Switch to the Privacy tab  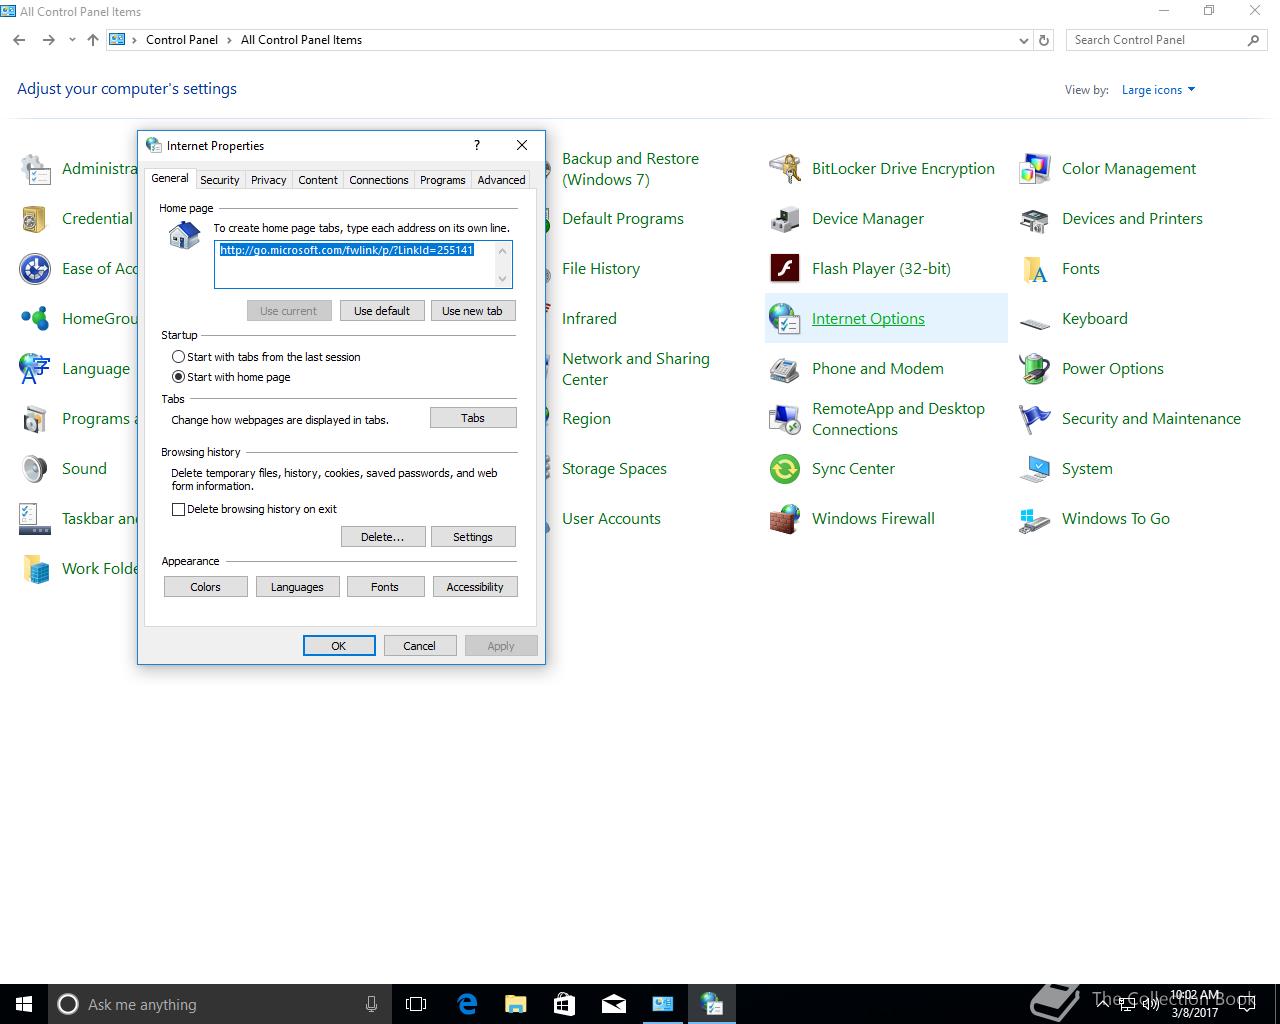(268, 180)
